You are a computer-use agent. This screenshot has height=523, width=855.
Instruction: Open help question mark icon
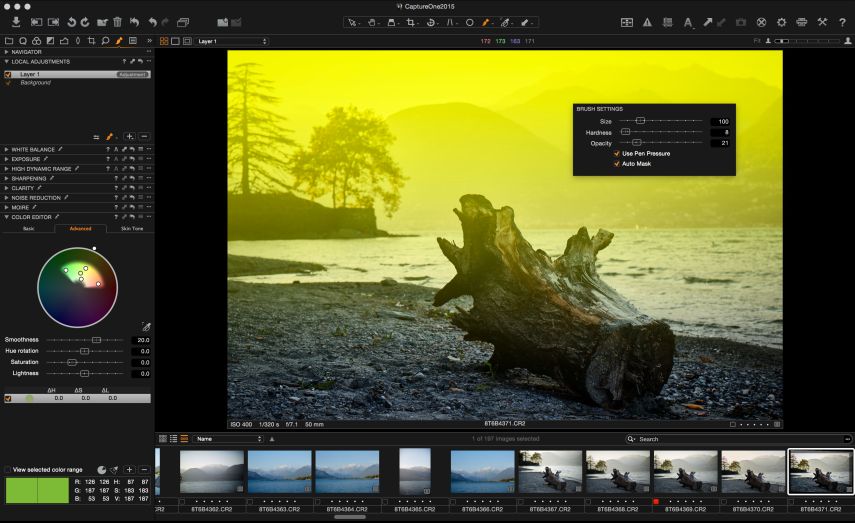842,22
